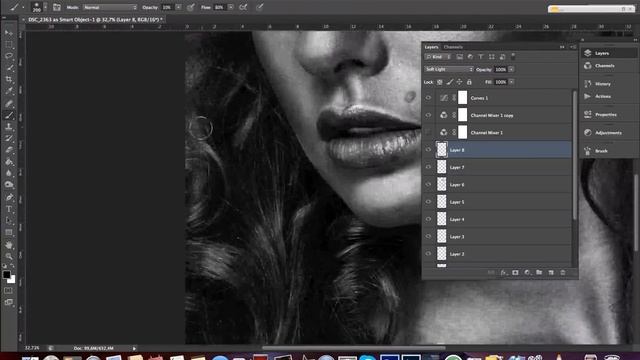Select the Zoom tool
This screenshot has width=640, height=360.
tap(9, 256)
